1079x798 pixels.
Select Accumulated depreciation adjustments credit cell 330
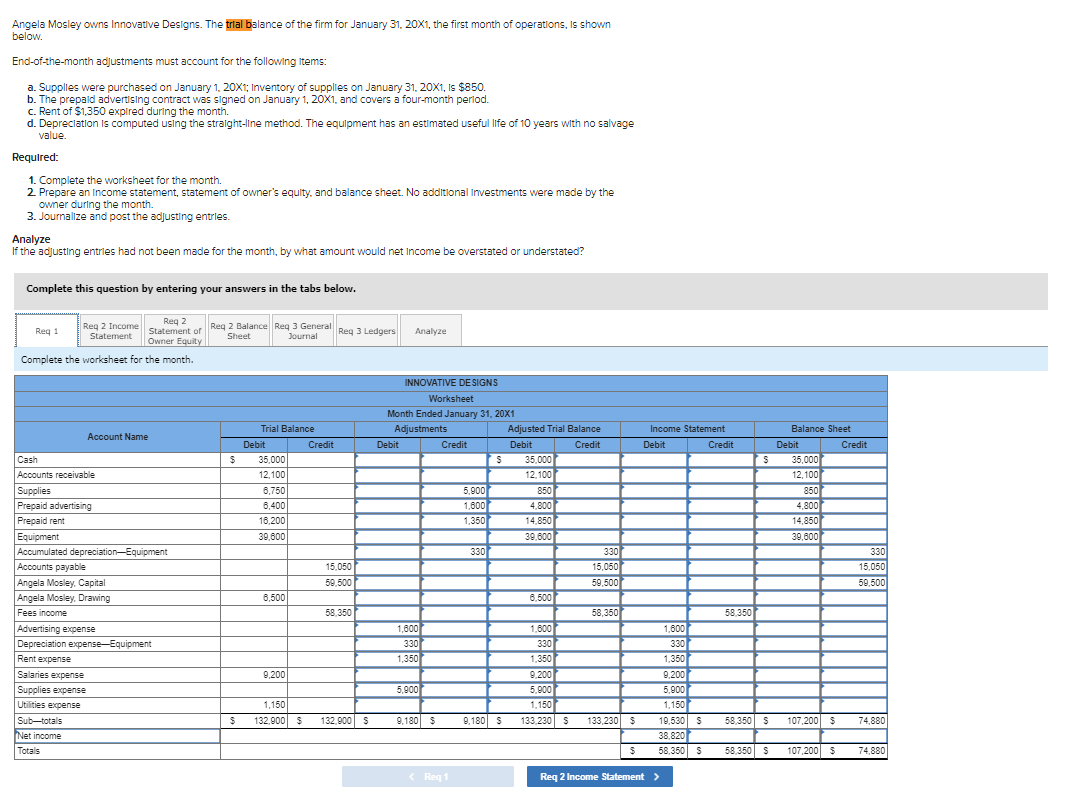454,552
